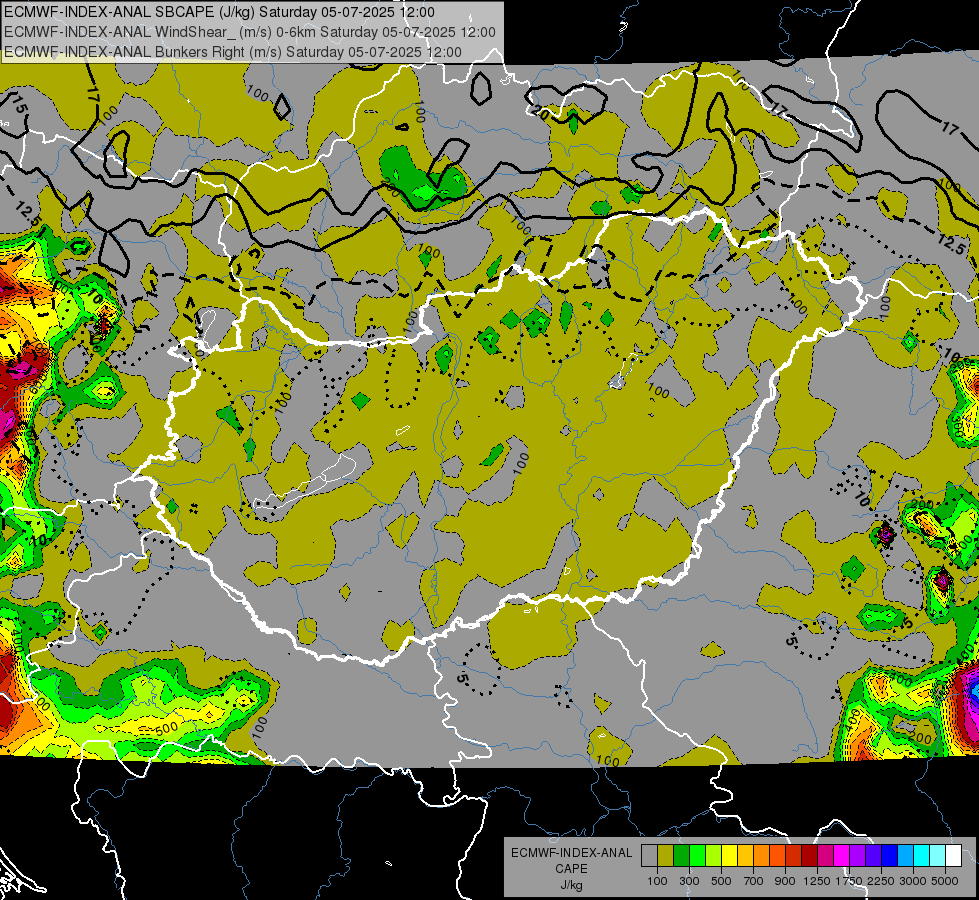Click legend tick label 900
The width and height of the screenshot is (979, 900).
785,881
